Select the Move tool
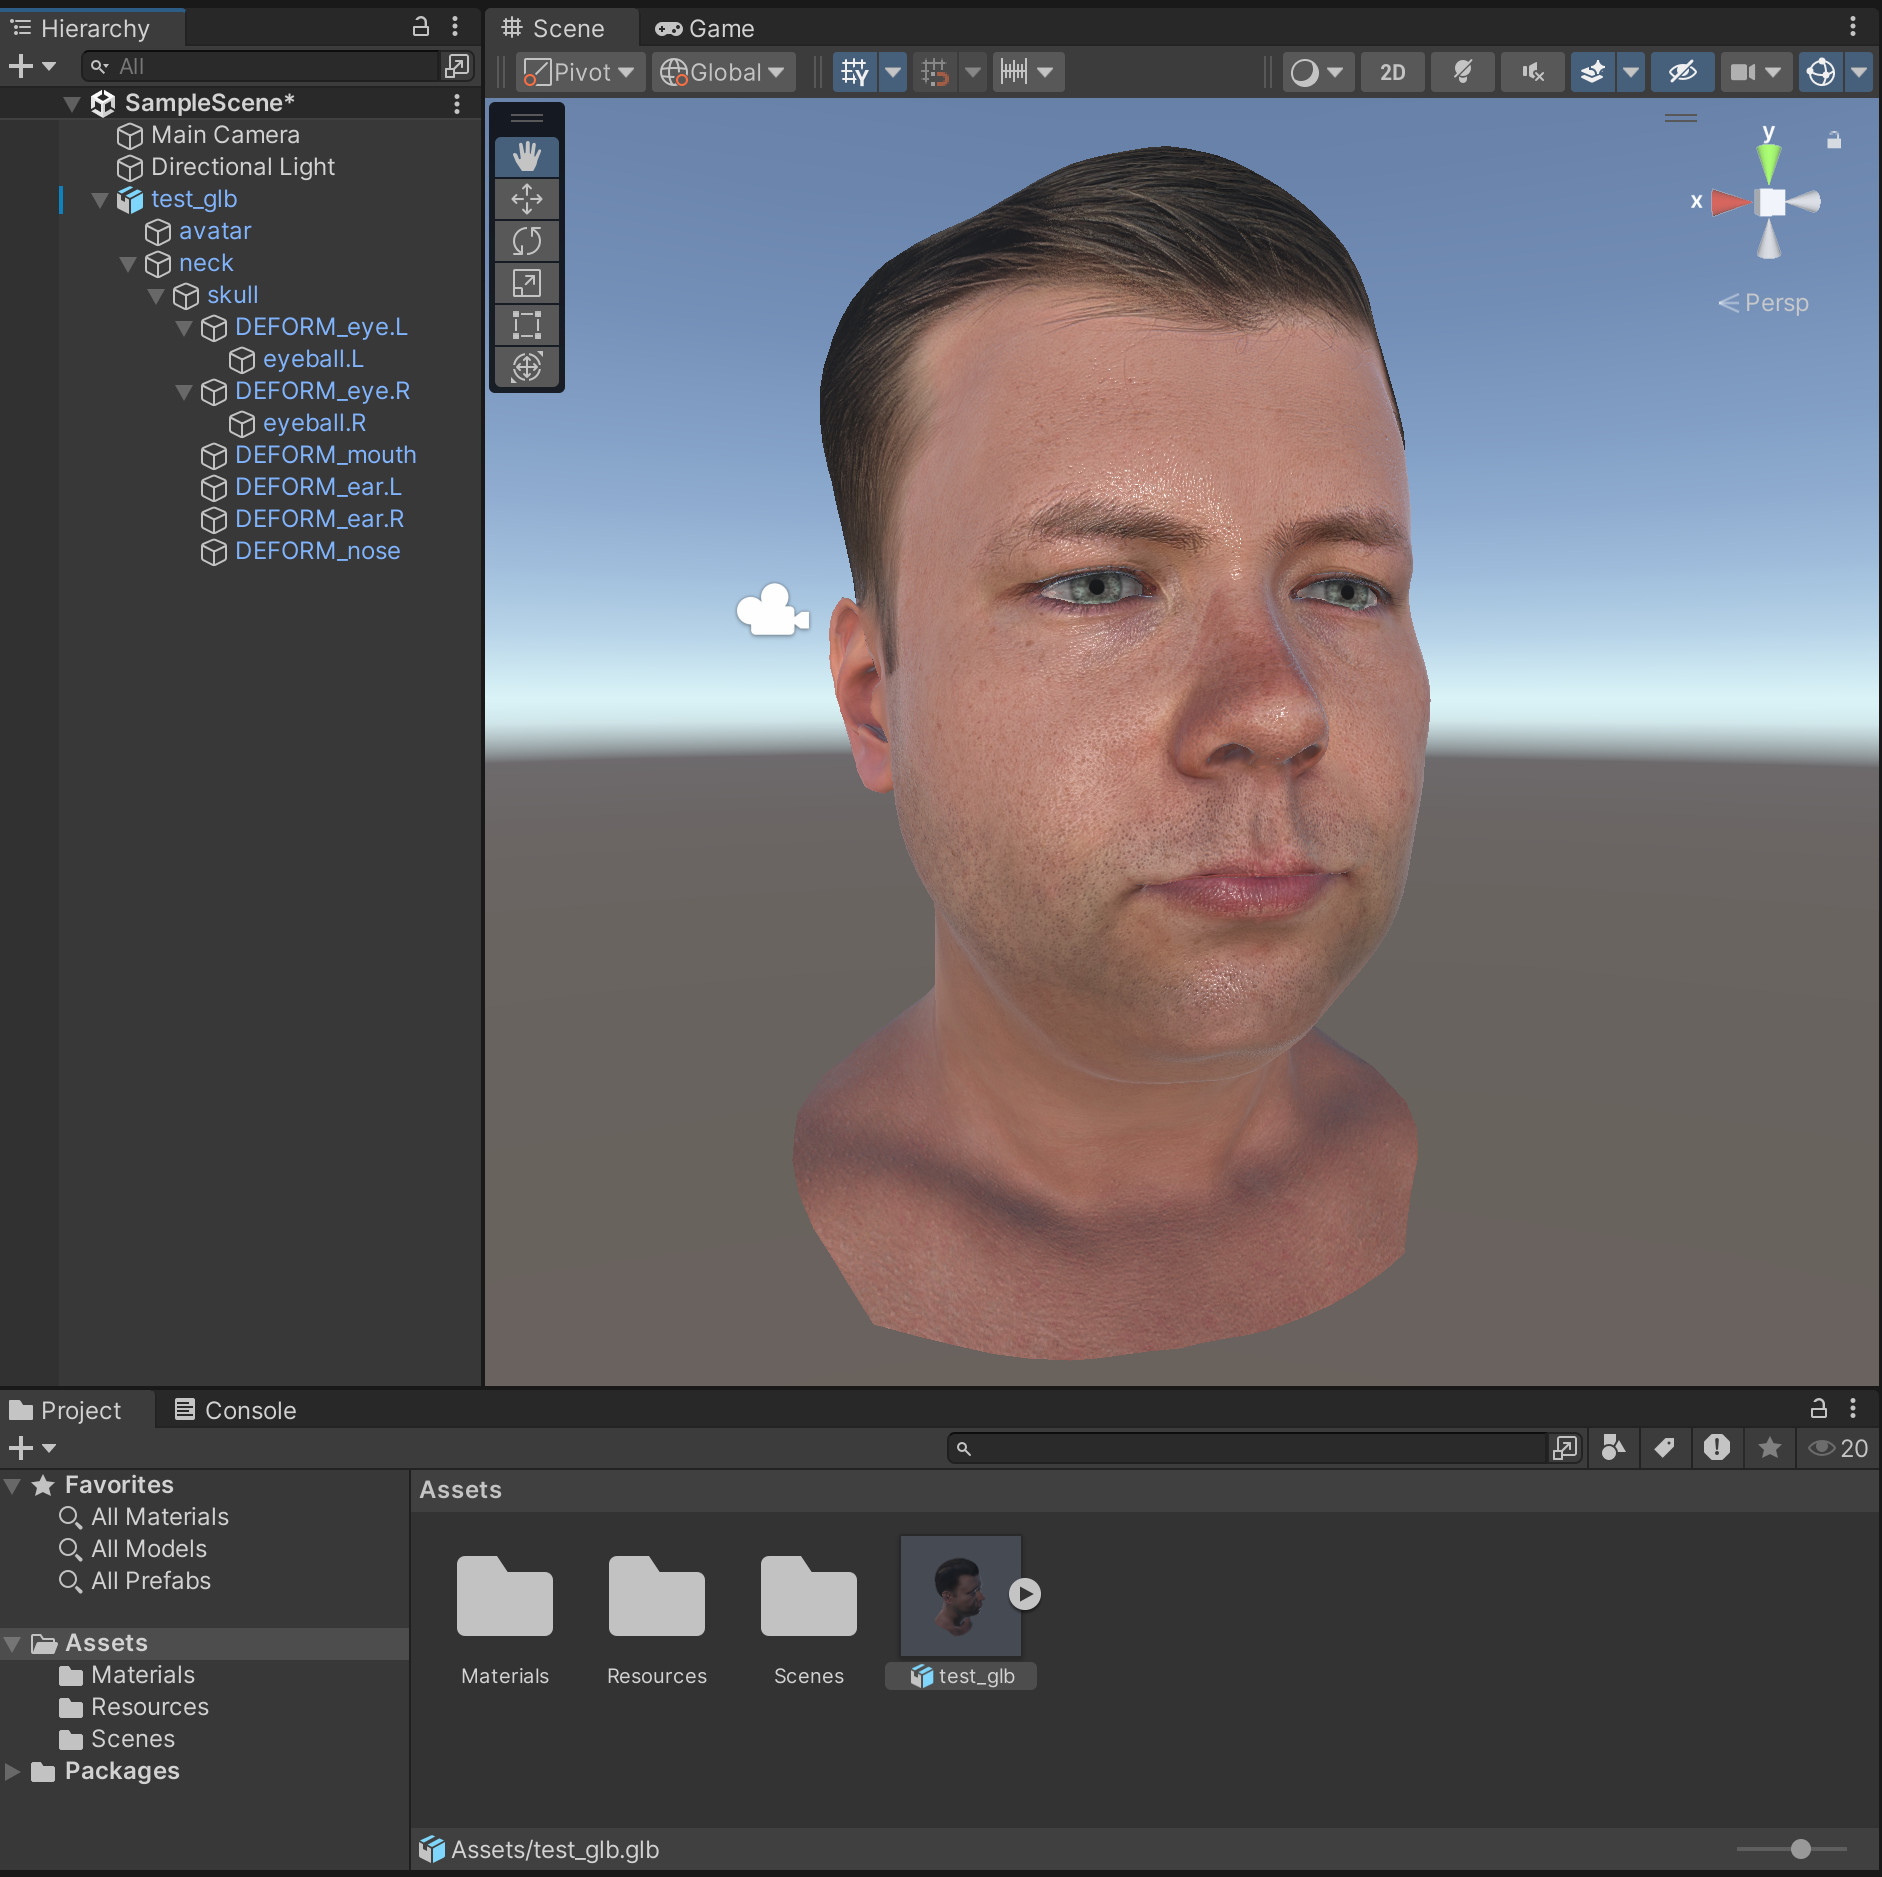The height and width of the screenshot is (1877, 1882). pyautogui.click(x=527, y=198)
